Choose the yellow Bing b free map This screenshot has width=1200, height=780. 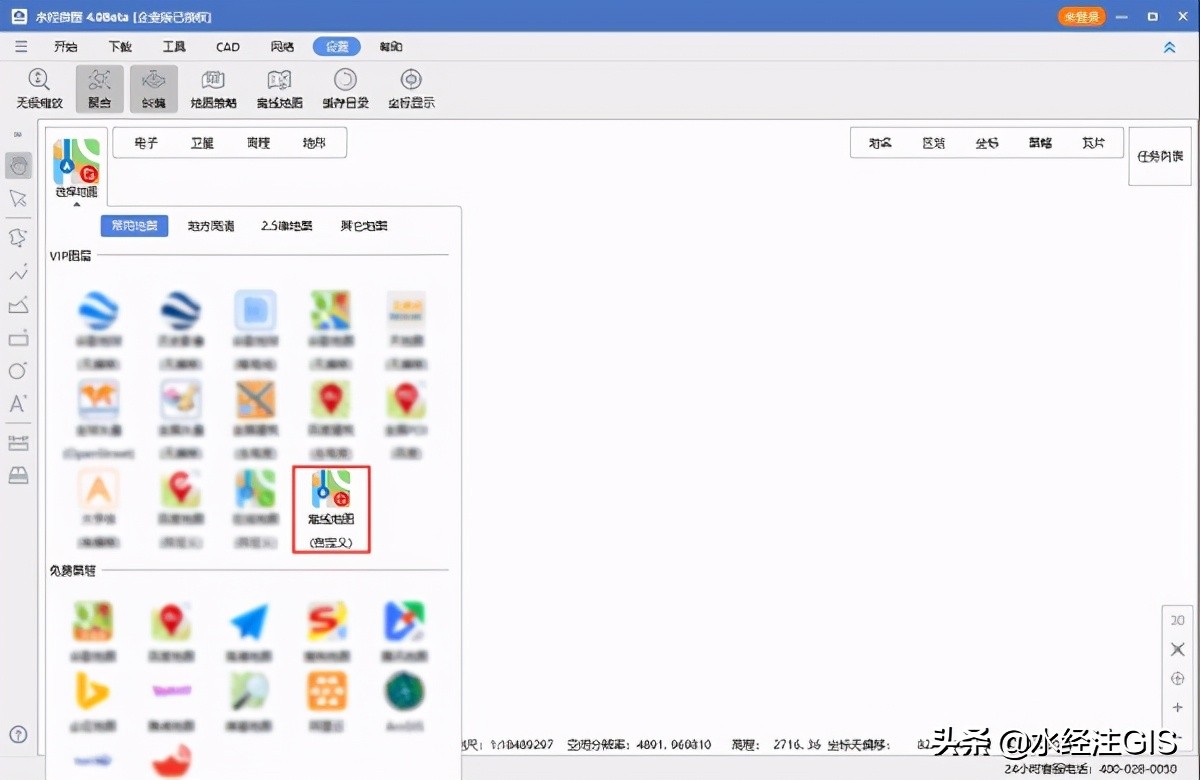(x=92, y=700)
